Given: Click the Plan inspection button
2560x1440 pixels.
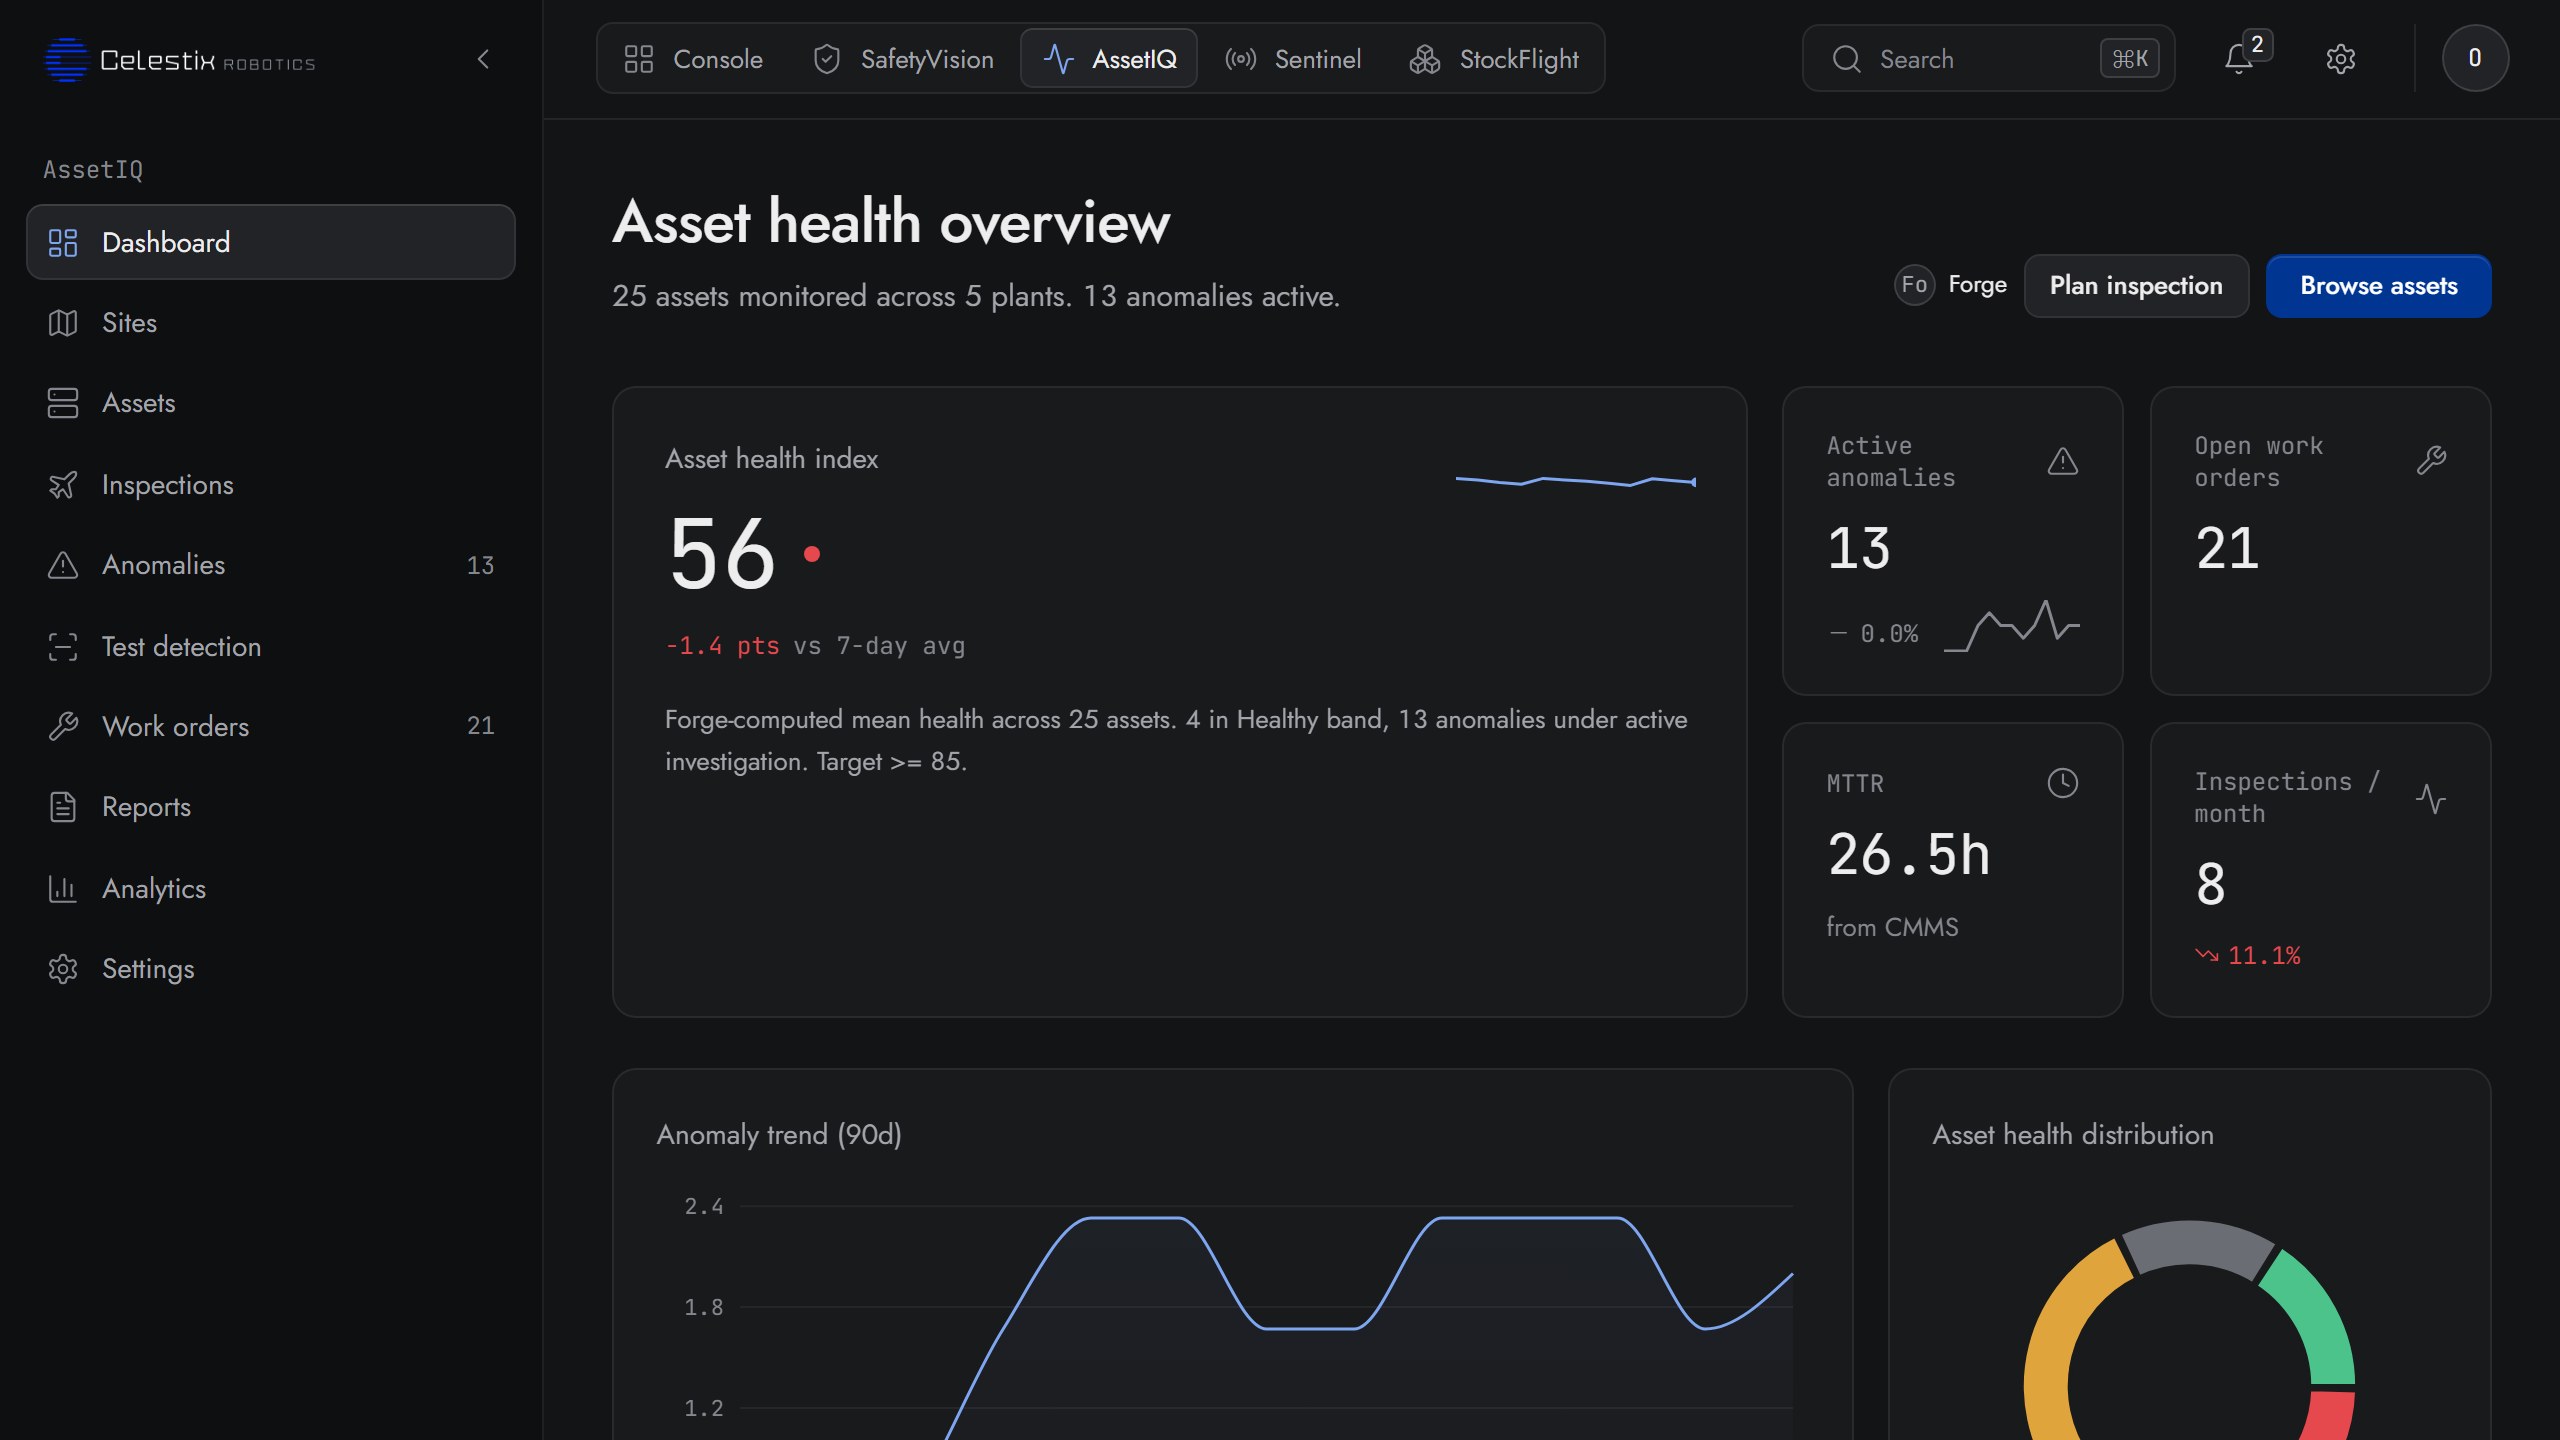Looking at the screenshot, I should click(2136, 286).
